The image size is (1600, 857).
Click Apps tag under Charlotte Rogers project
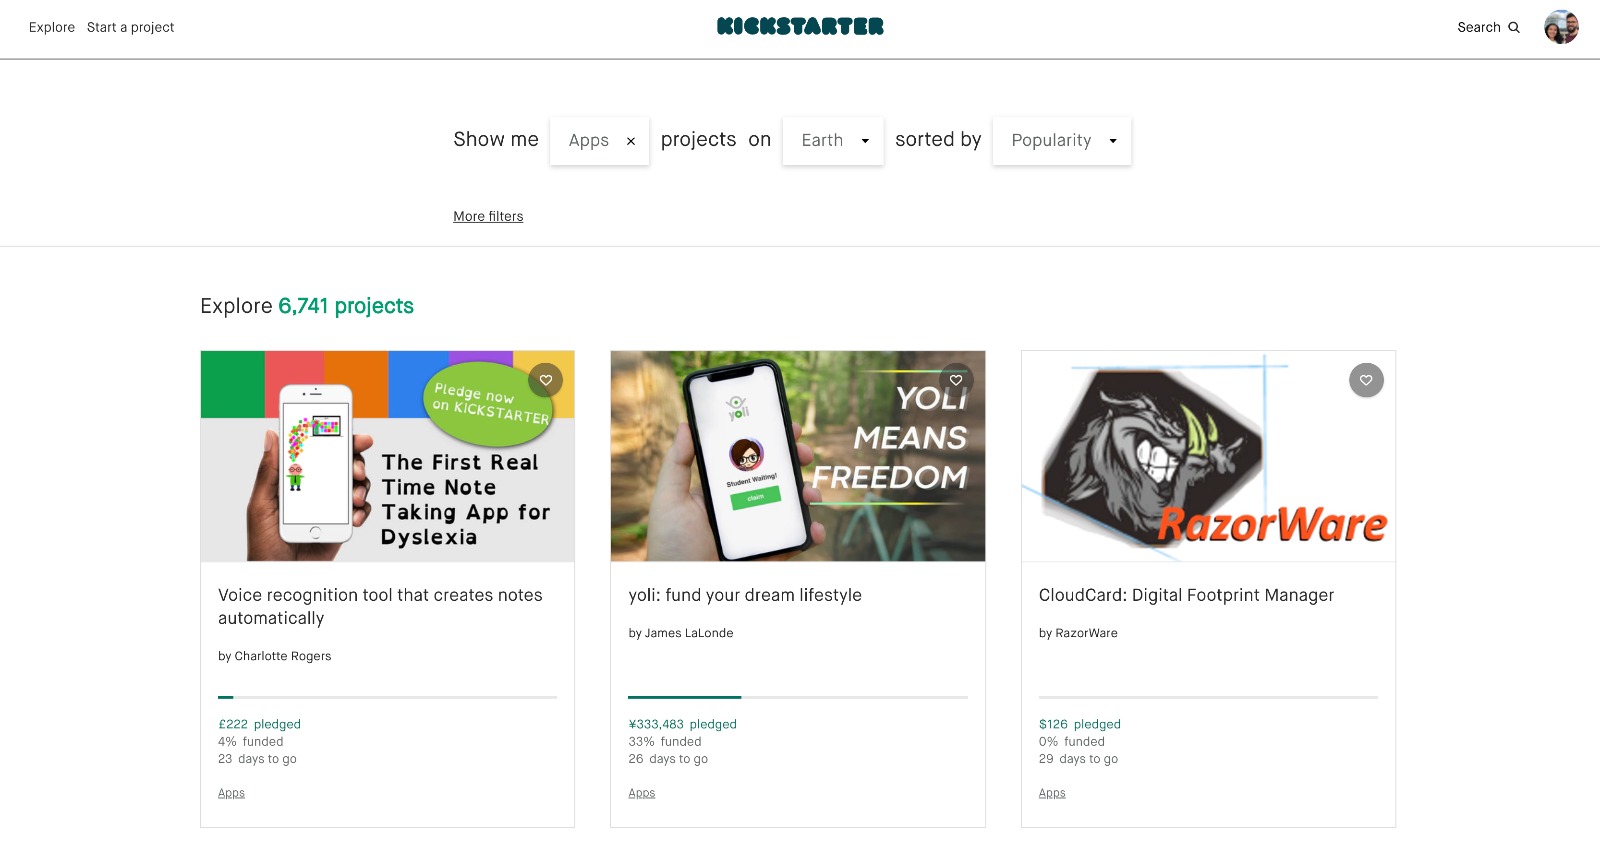click(x=231, y=793)
